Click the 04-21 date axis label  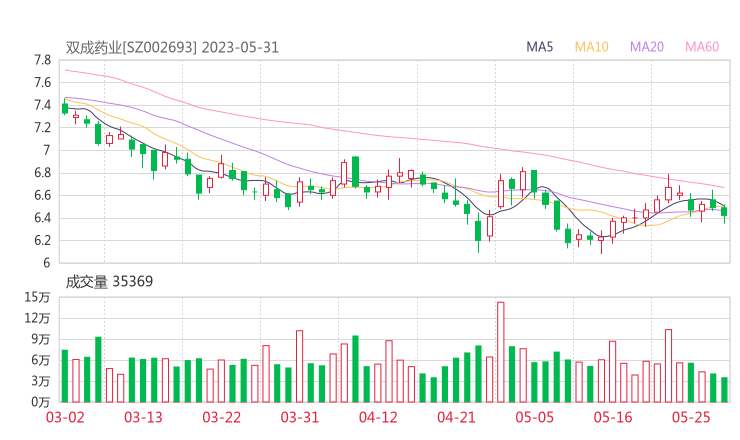(456, 417)
